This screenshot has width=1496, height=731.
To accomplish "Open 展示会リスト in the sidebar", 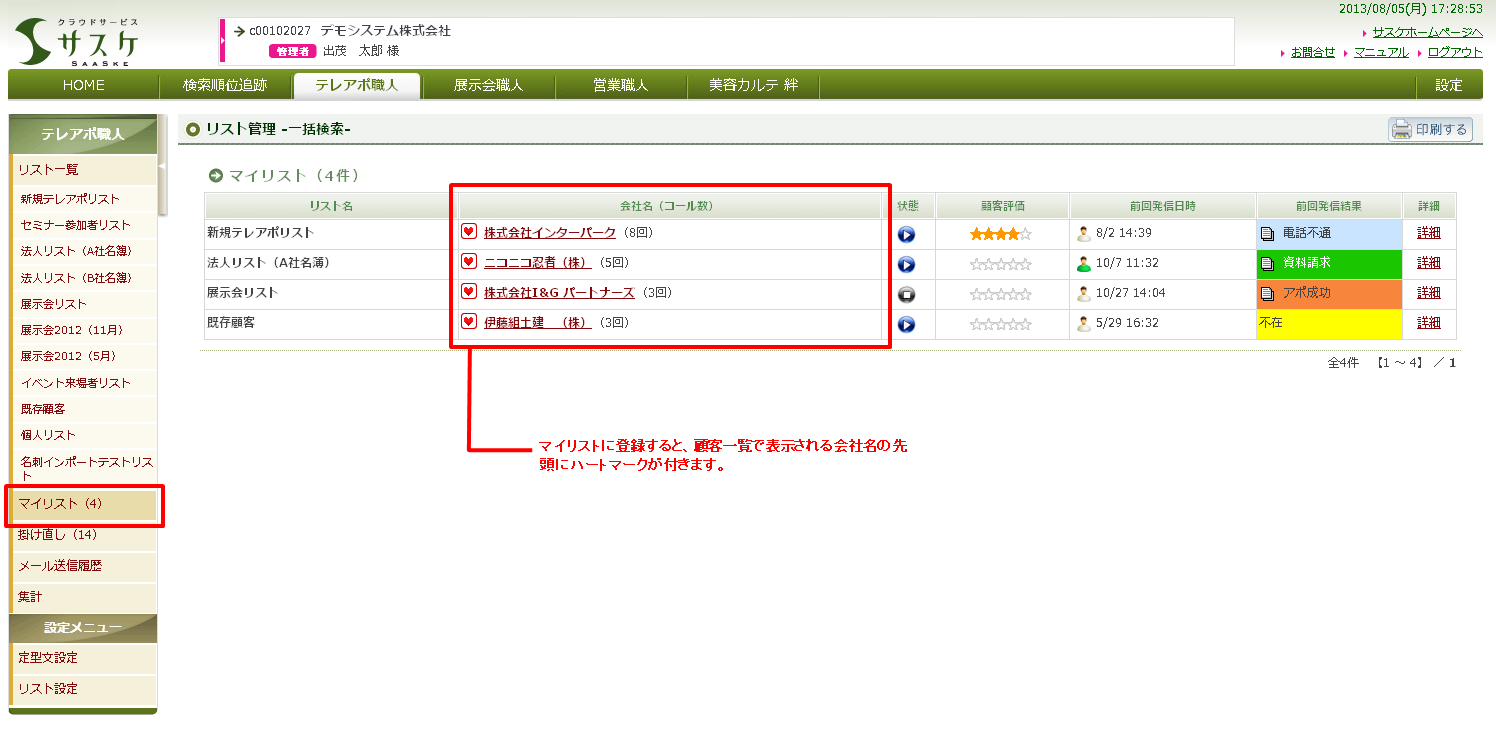I will pos(85,304).
